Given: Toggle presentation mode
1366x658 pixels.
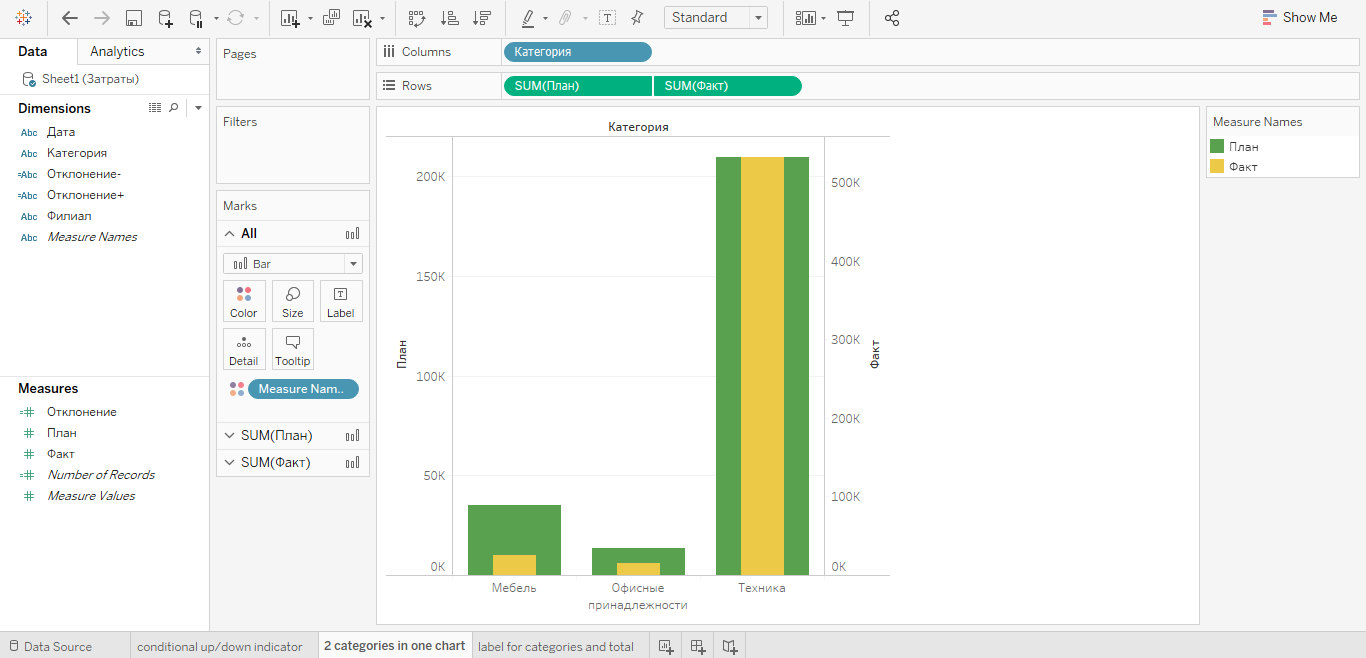Looking at the screenshot, I should coord(846,18).
